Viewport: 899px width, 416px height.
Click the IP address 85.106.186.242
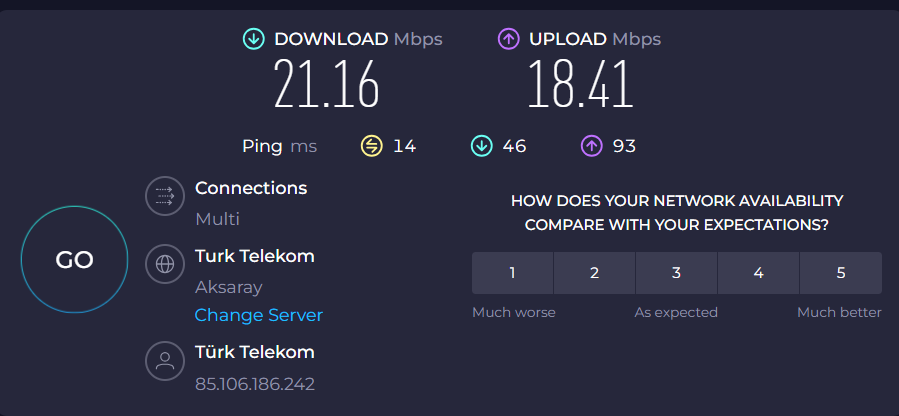pos(254,383)
